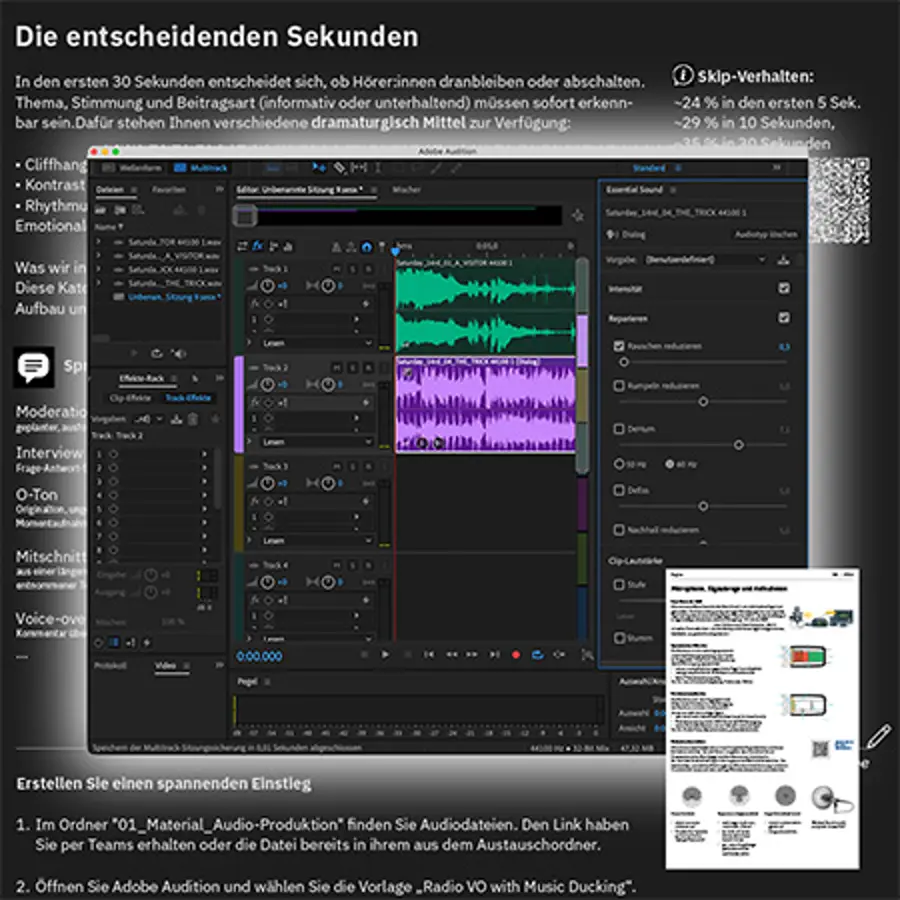900x900 pixels.
Task: Click the red Record button
Action: pyautogui.click(x=515, y=654)
